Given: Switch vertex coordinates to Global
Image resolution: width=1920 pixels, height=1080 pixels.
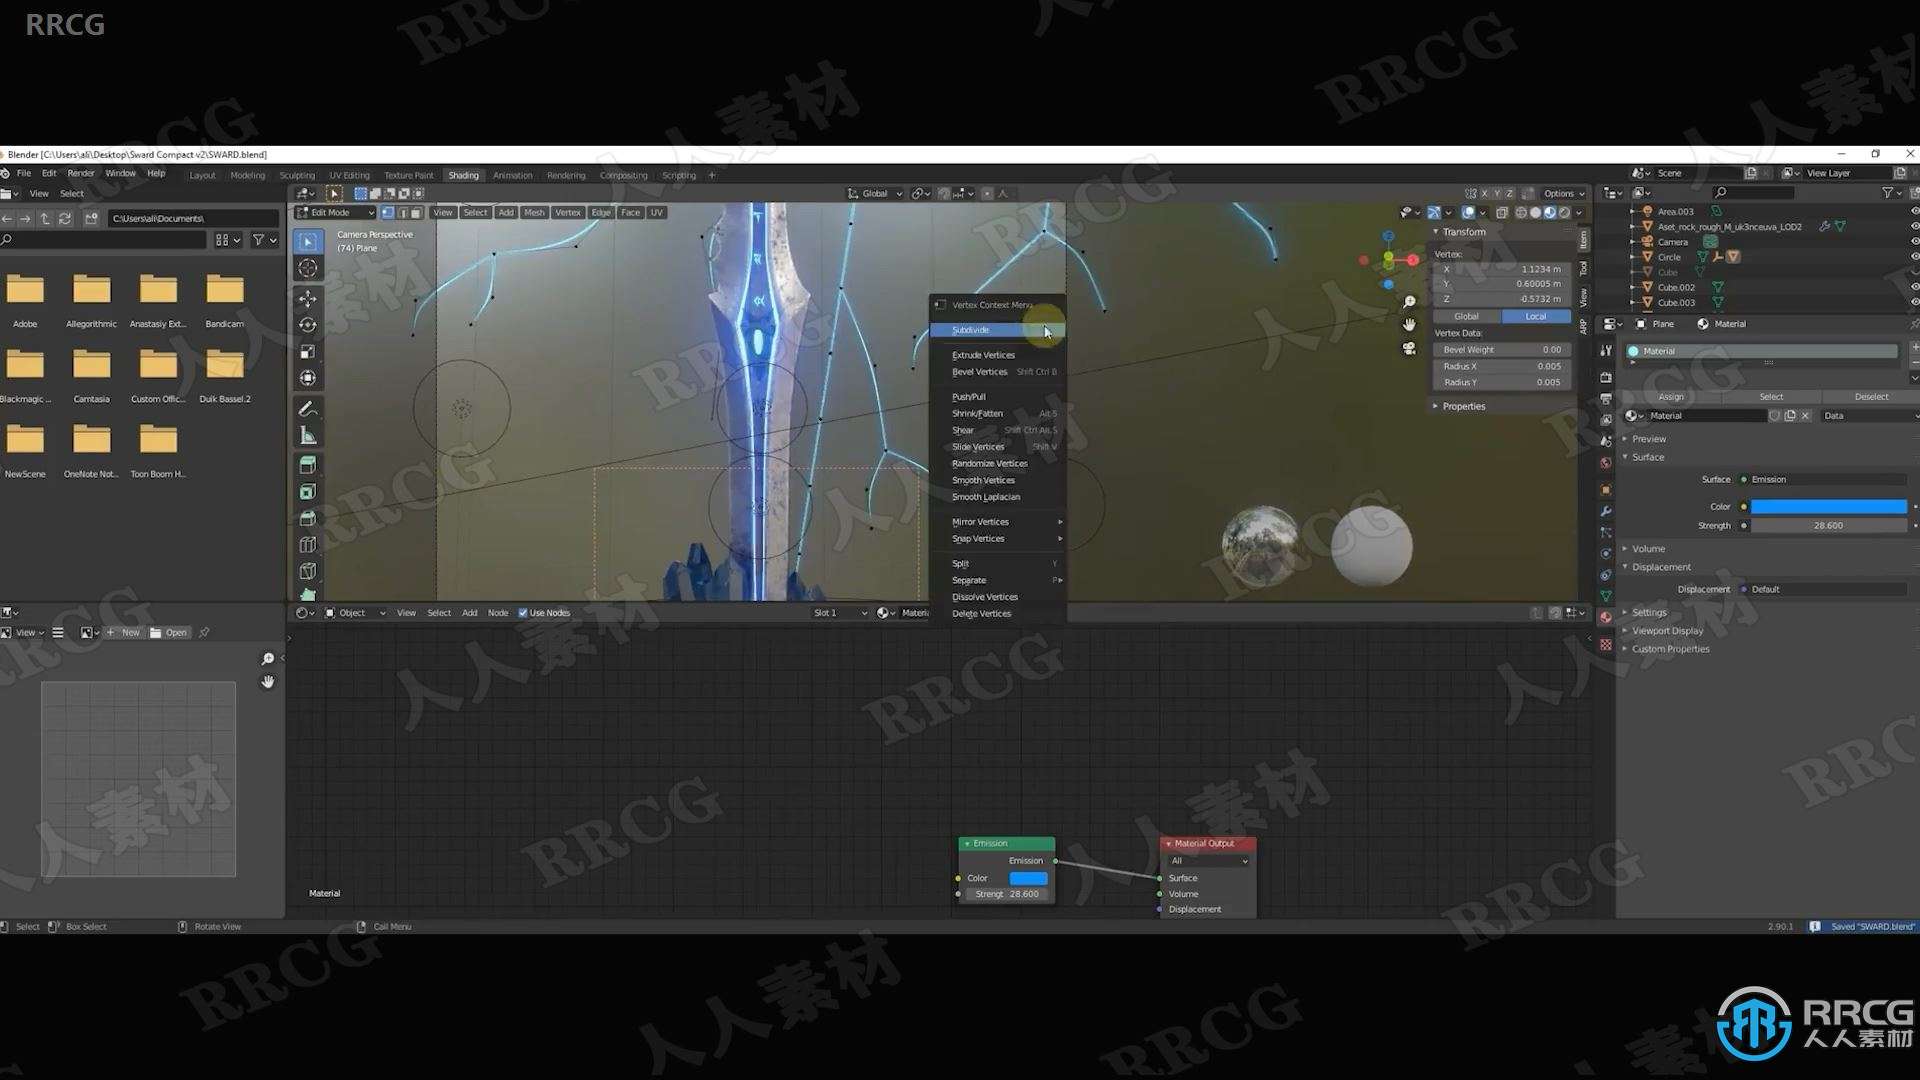Looking at the screenshot, I should pyautogui.click(x=1466, y=316).
